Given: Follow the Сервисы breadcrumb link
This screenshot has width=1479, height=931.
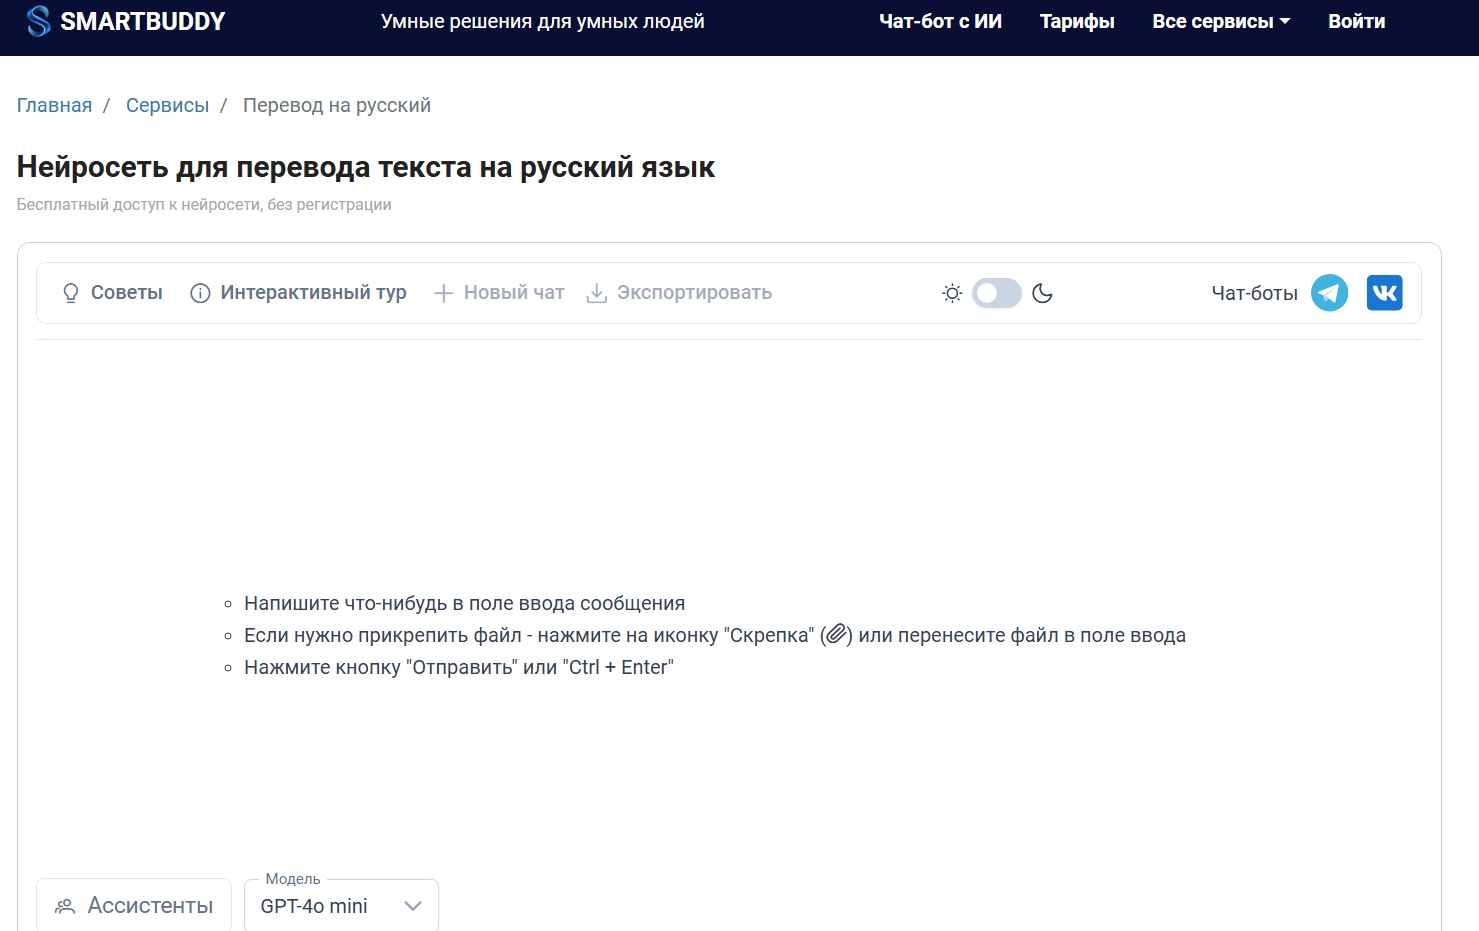Looking at the screenshot, I should (x=167, y=104).
